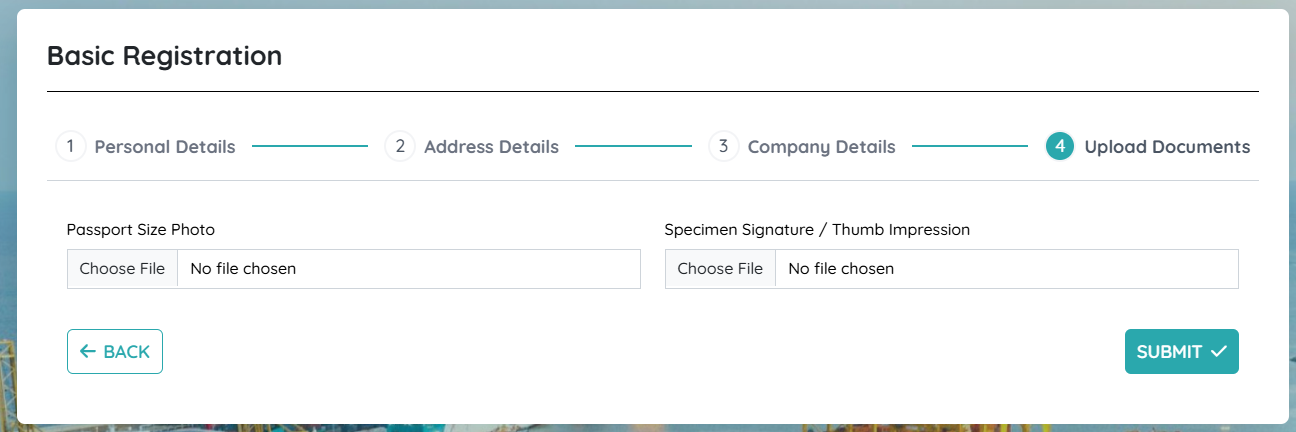Click the Passport Size Photo label
Screen dimensions: 1296x432
(x=141, y=229)
